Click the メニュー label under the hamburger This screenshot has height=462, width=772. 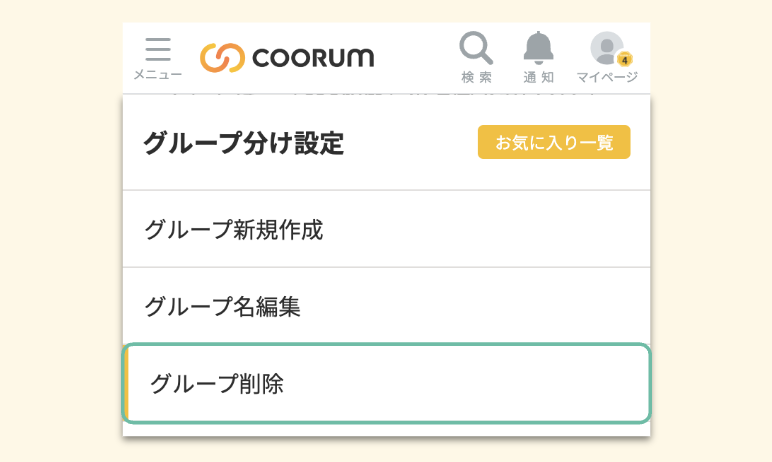point(158,75)
